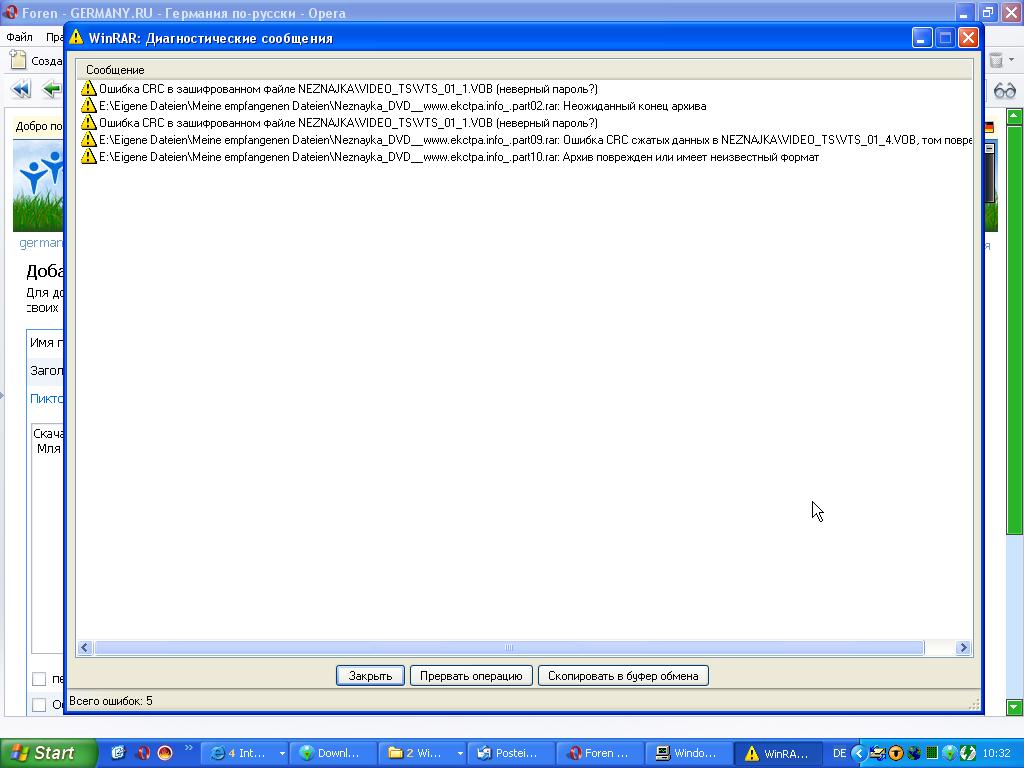Click the glasses icon in Opera toolbar
1024x768 pixels.
click(x=1004, y=91)
